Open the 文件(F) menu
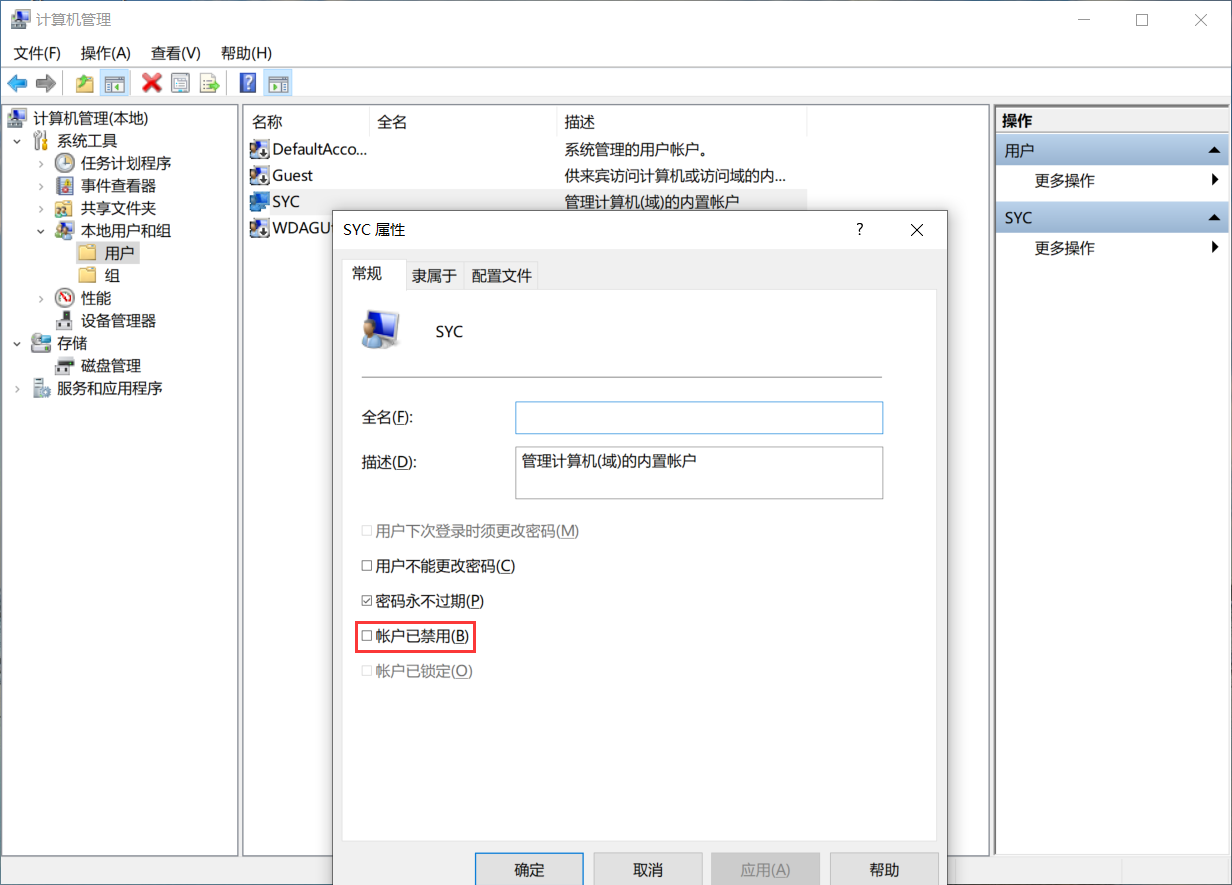This screenshot has width=1232, height=885. [x=37, y=53]
